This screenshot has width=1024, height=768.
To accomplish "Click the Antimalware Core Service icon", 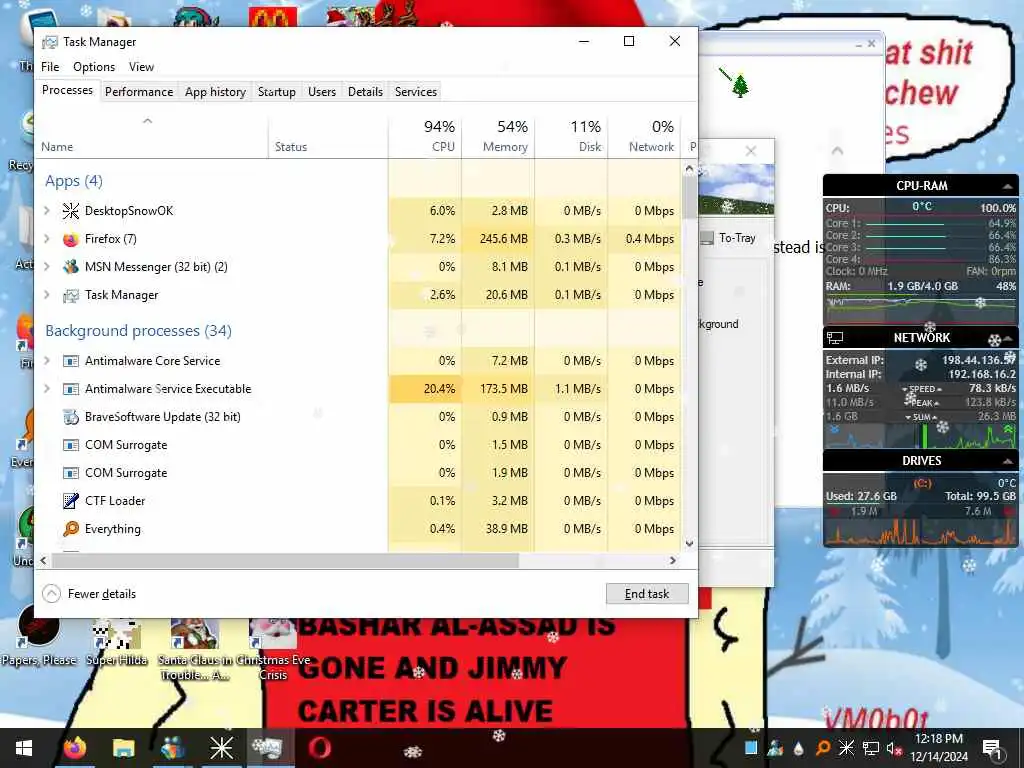I will pos(71,361).
